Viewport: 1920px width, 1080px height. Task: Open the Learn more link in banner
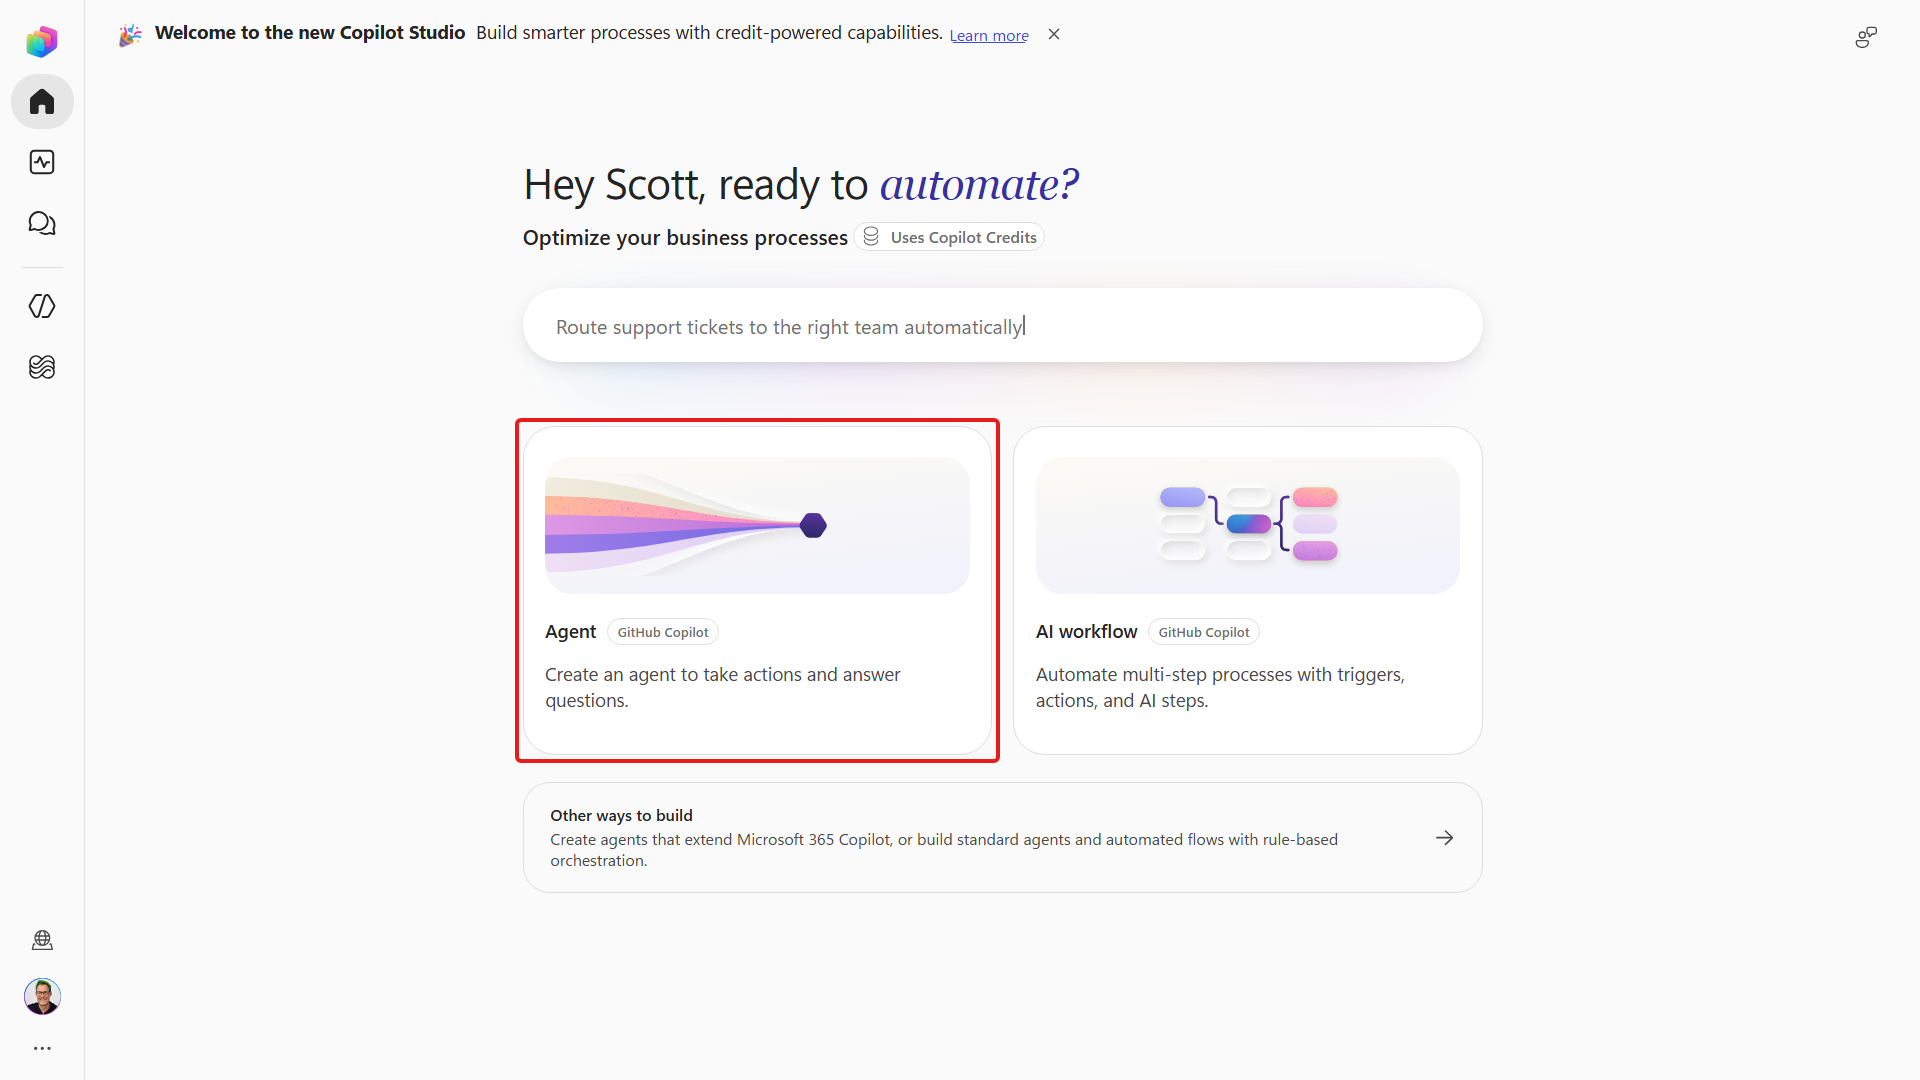tap(989, 36)
